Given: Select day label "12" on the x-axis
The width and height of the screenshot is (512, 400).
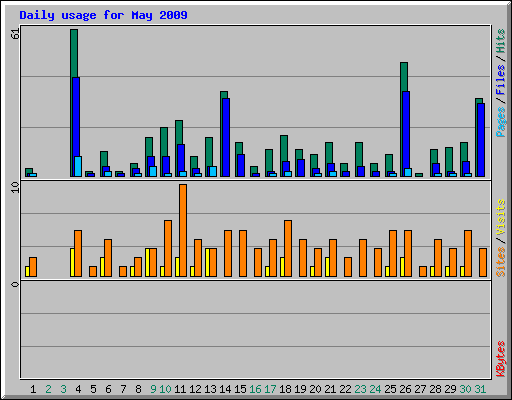Looking at the screenshot, I should point(195,389).
